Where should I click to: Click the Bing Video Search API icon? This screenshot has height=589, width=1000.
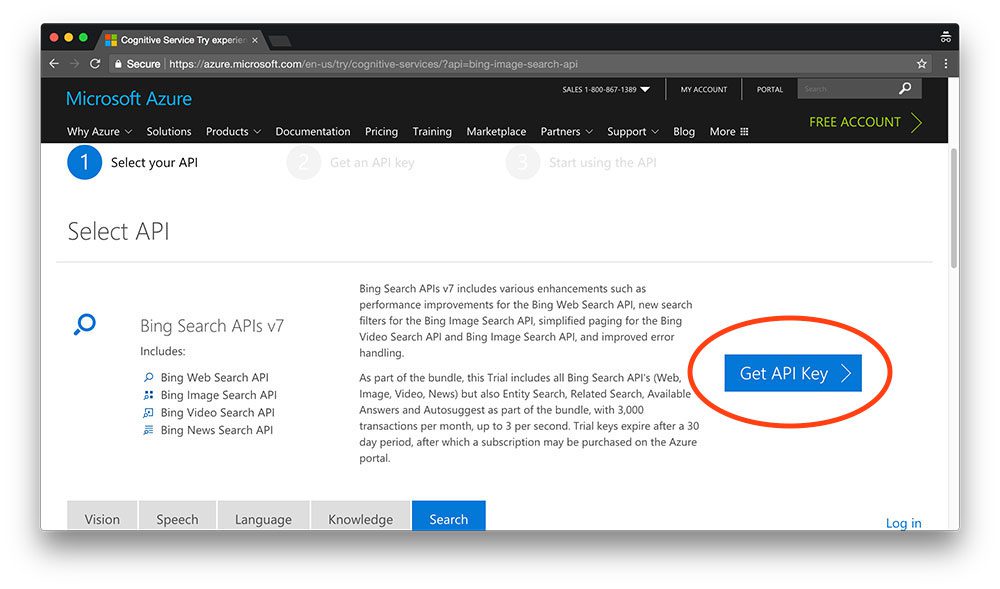[x=149, y=412]
